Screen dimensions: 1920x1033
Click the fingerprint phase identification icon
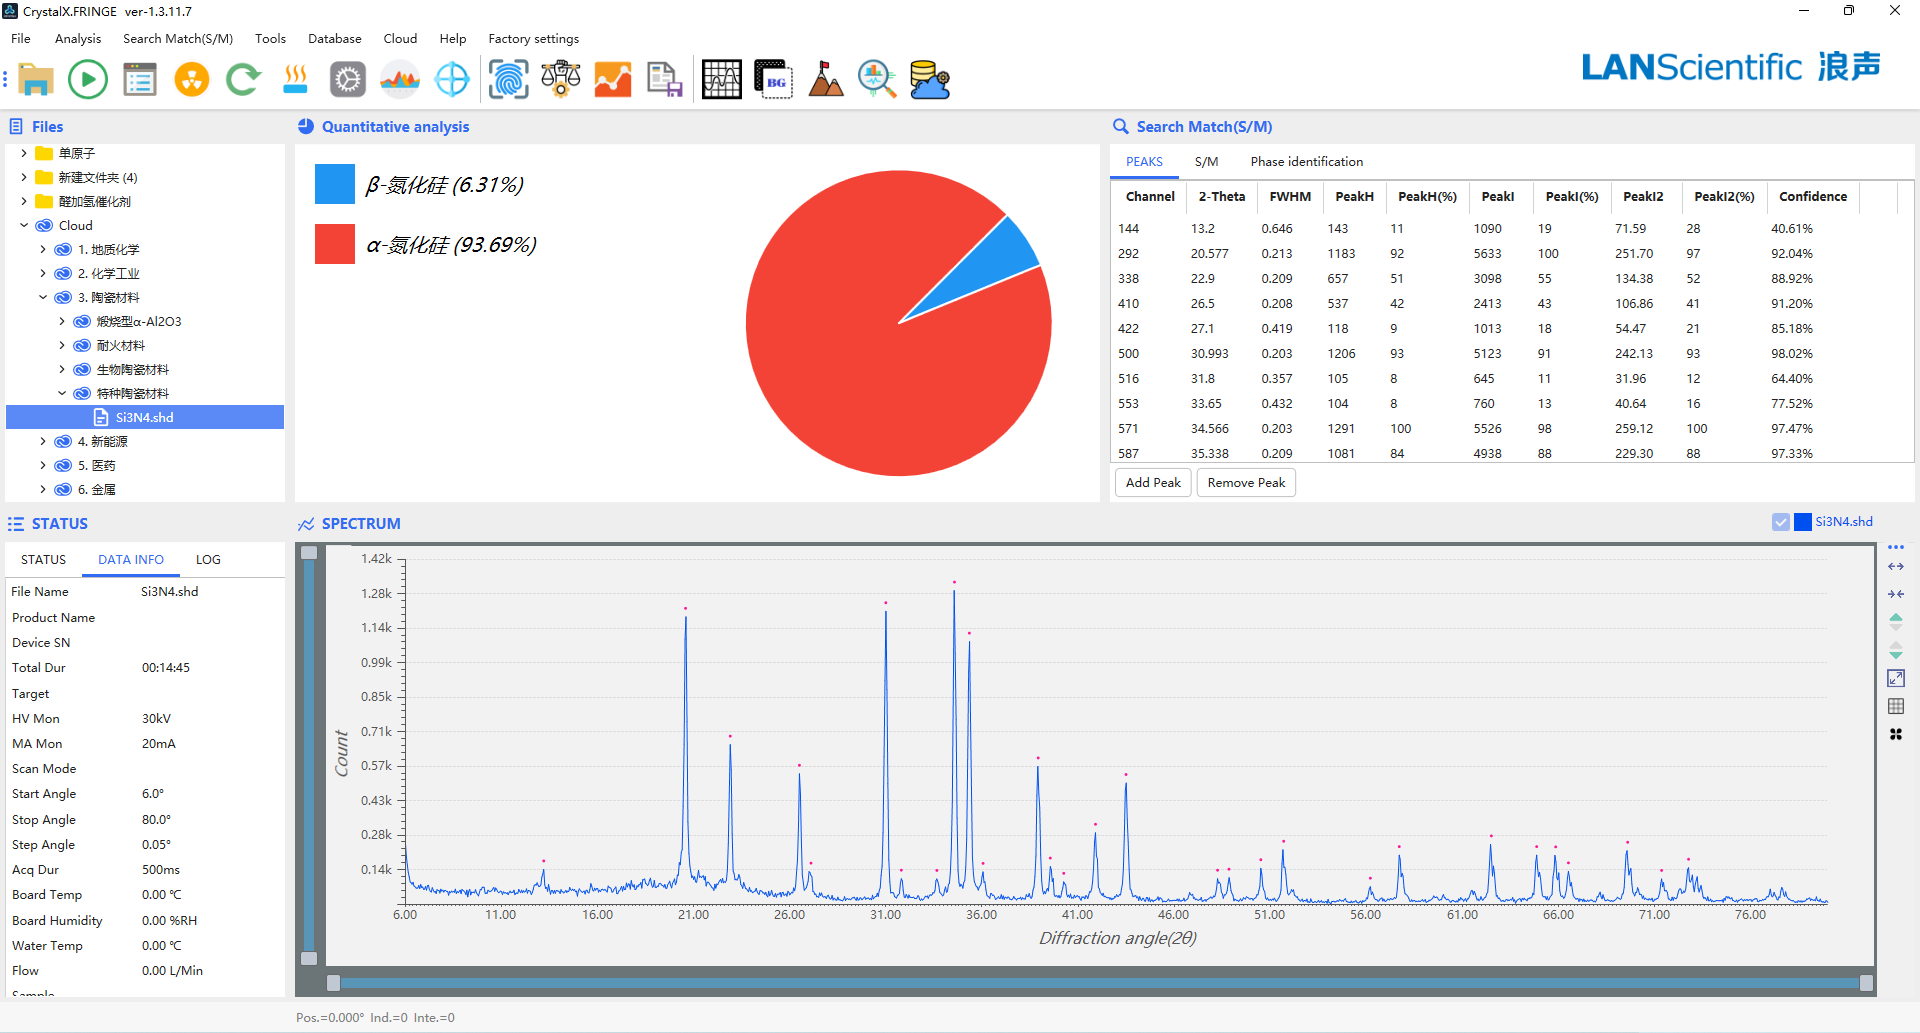pos(508,80)
